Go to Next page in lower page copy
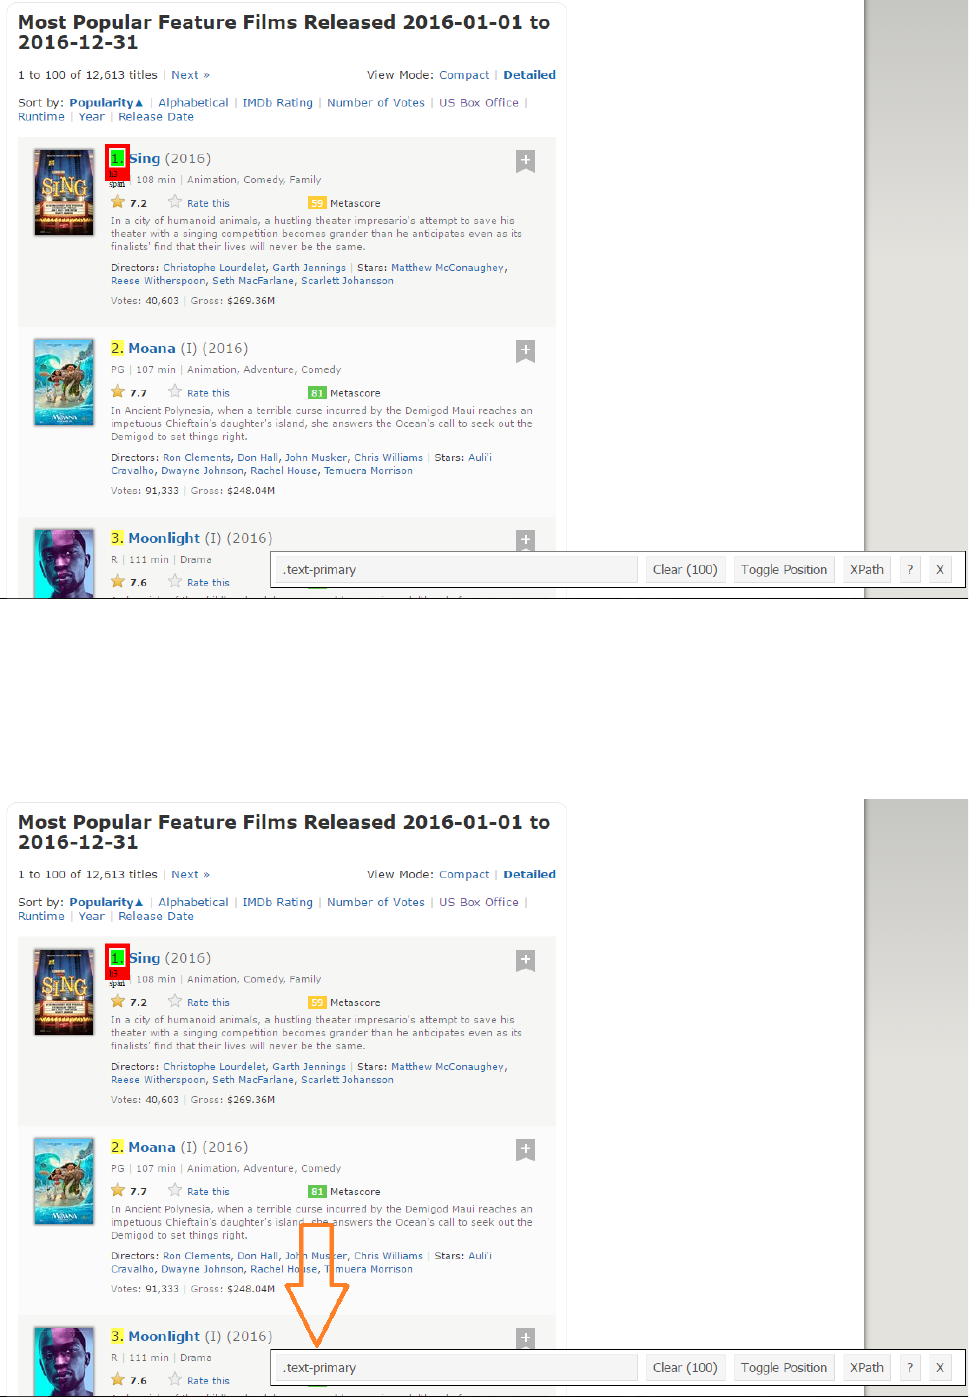969x1397 pixels. point(190,874)
